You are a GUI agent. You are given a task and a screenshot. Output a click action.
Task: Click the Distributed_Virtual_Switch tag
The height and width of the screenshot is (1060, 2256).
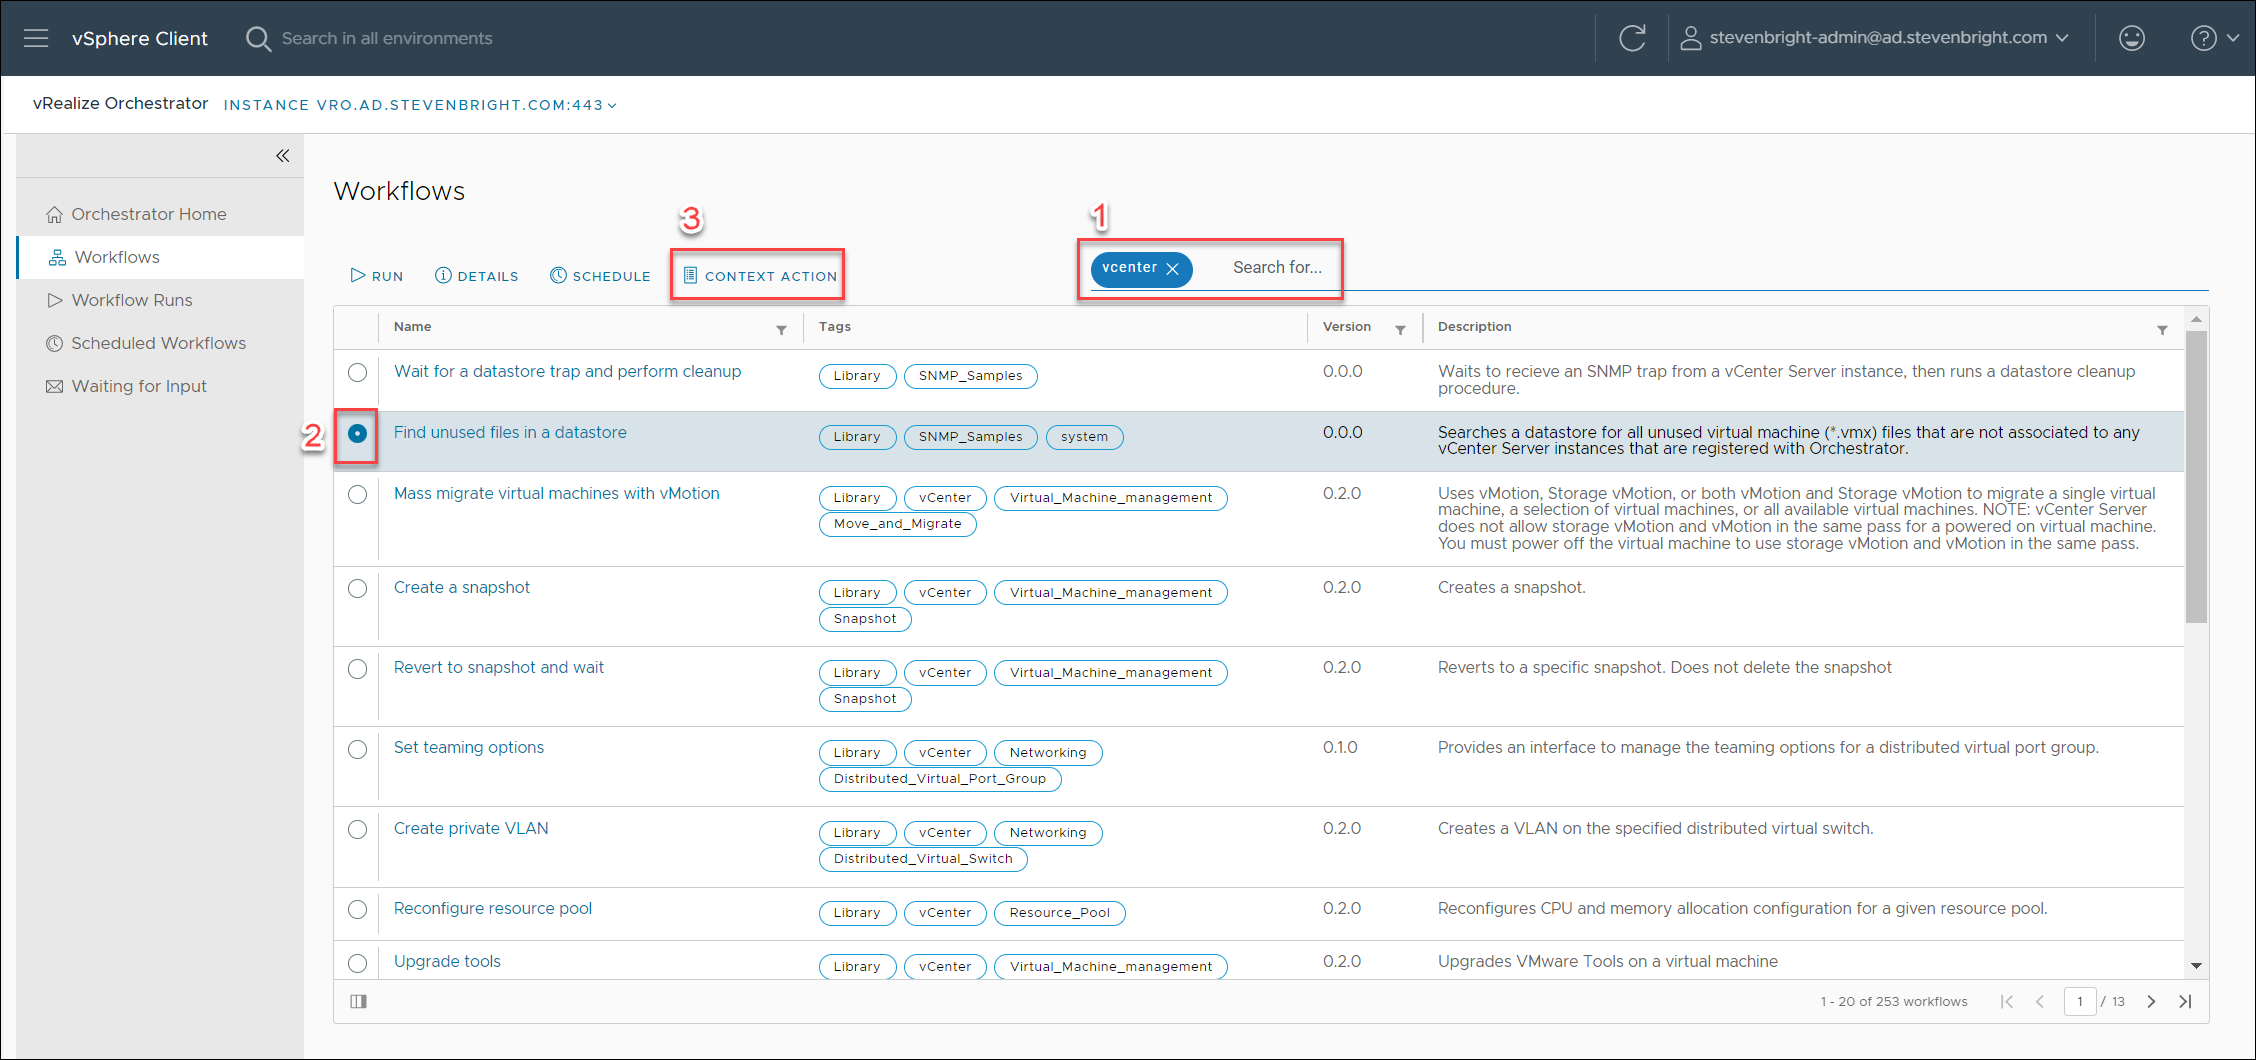[x=923, y=859]
